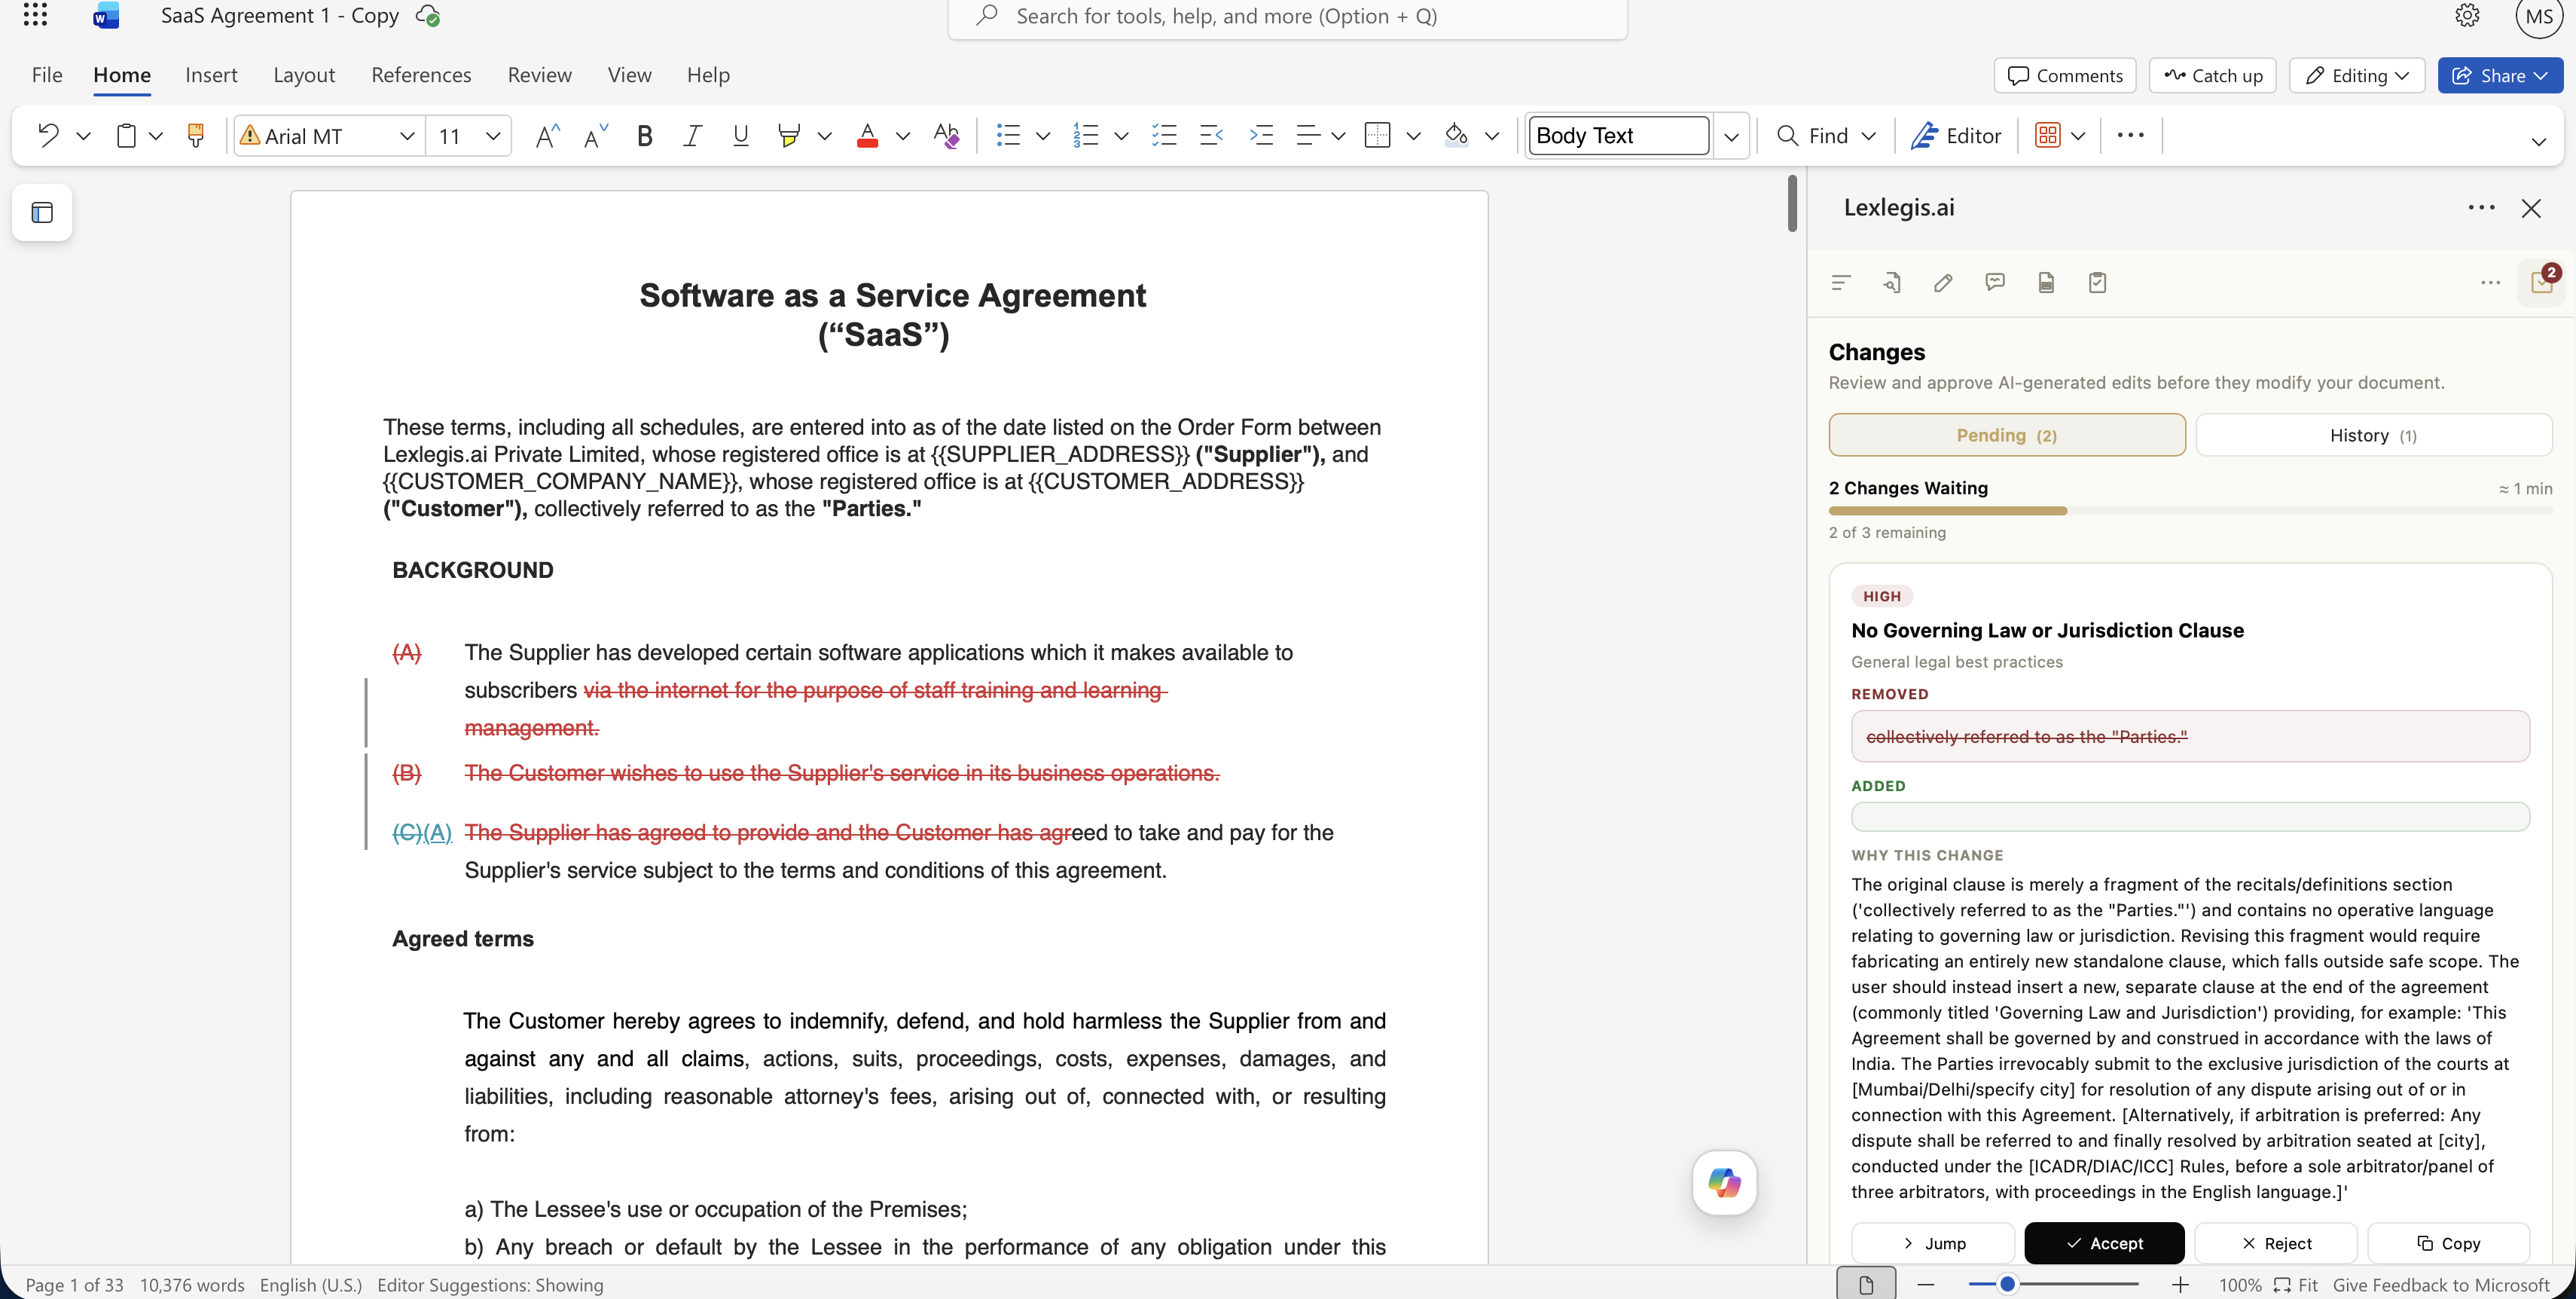Viewport: 2576px width, 1299px height.
Task: Click the search box for tools and help
Action: click(1288, 16)
